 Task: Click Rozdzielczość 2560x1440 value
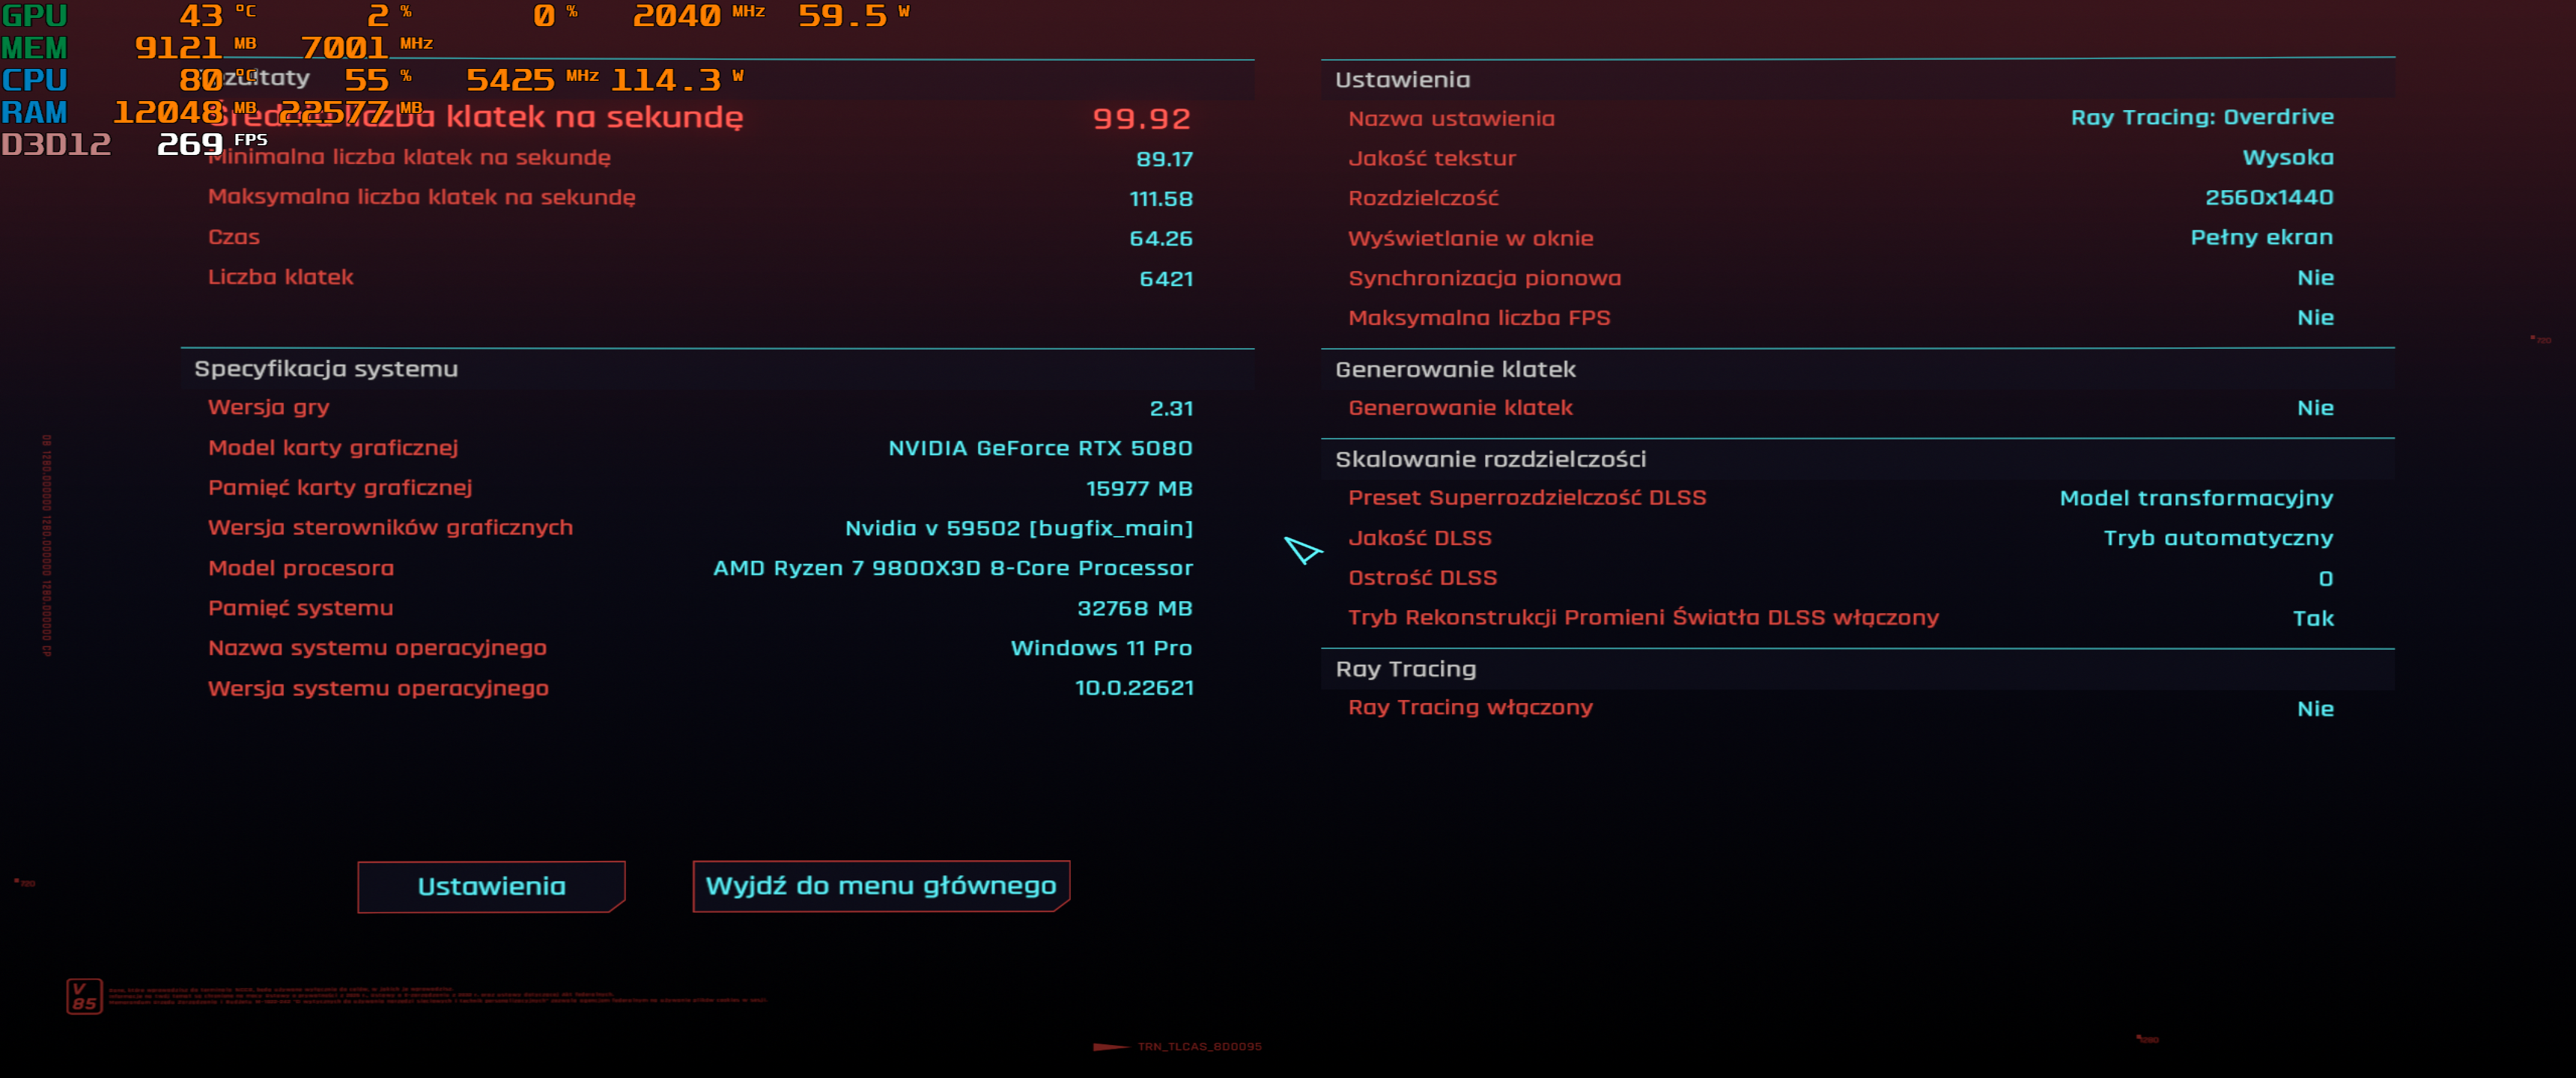(x=2268, y=198)
